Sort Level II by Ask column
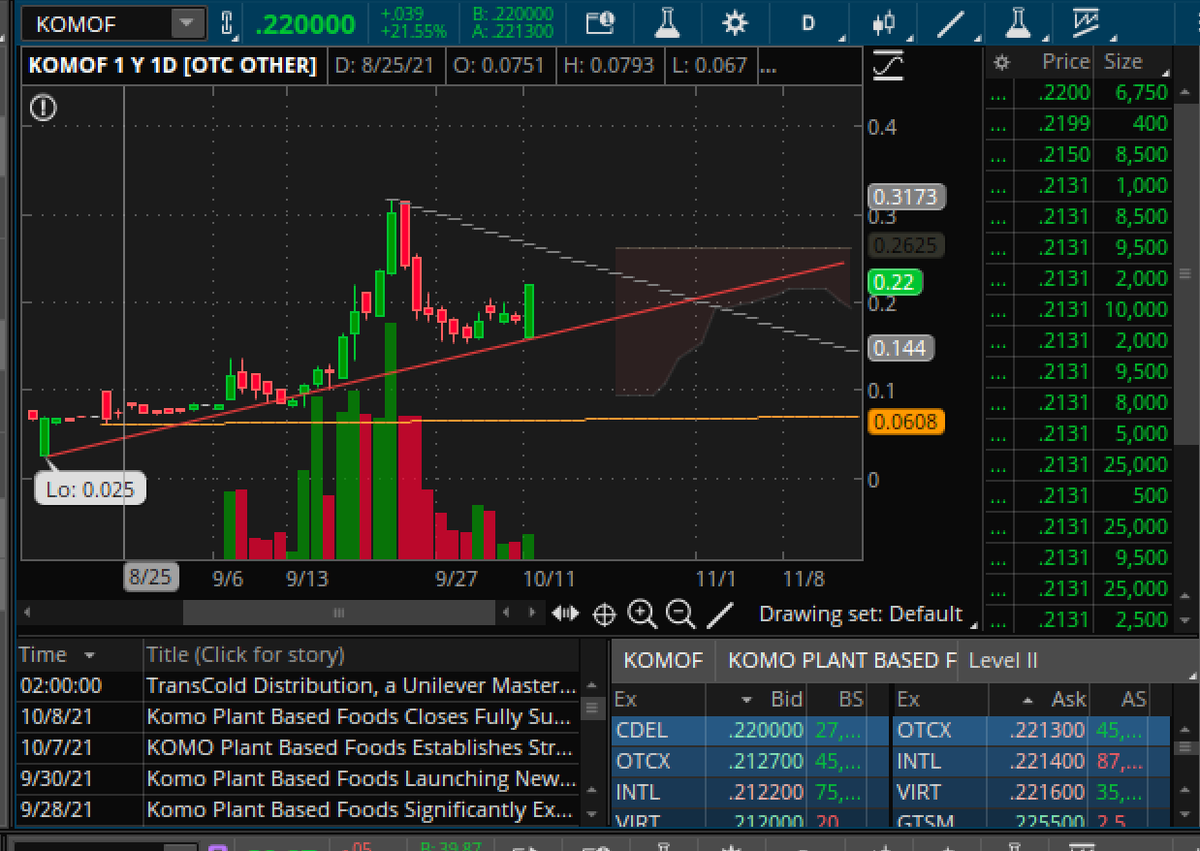The width and height of the screenshot is (1200, 851). pyautogui.click(x=1056, y=699)
